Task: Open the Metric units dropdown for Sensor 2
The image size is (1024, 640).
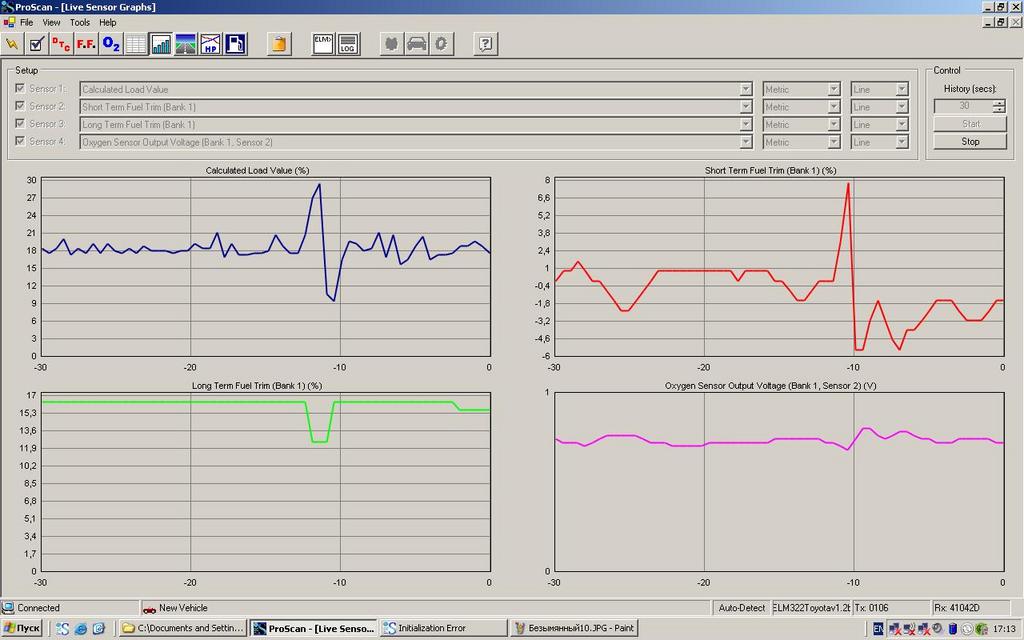Action: coord(833,107)
